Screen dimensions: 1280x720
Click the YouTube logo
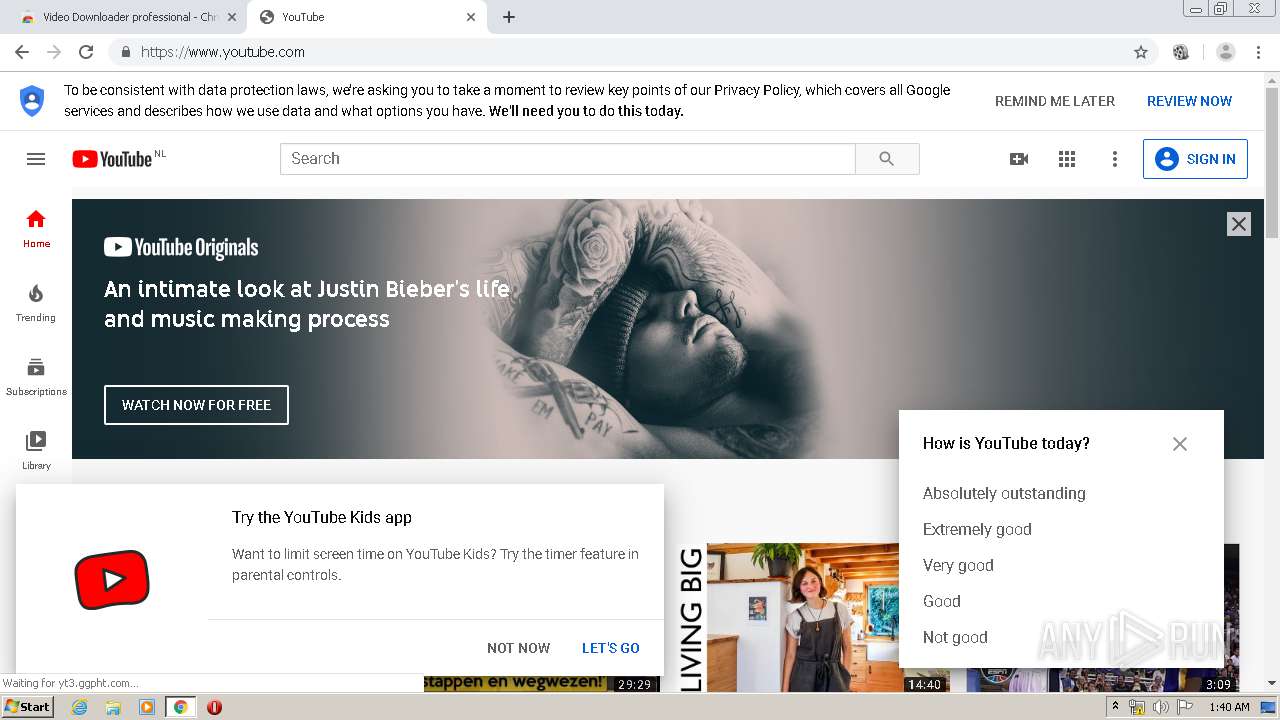point(112,159)
